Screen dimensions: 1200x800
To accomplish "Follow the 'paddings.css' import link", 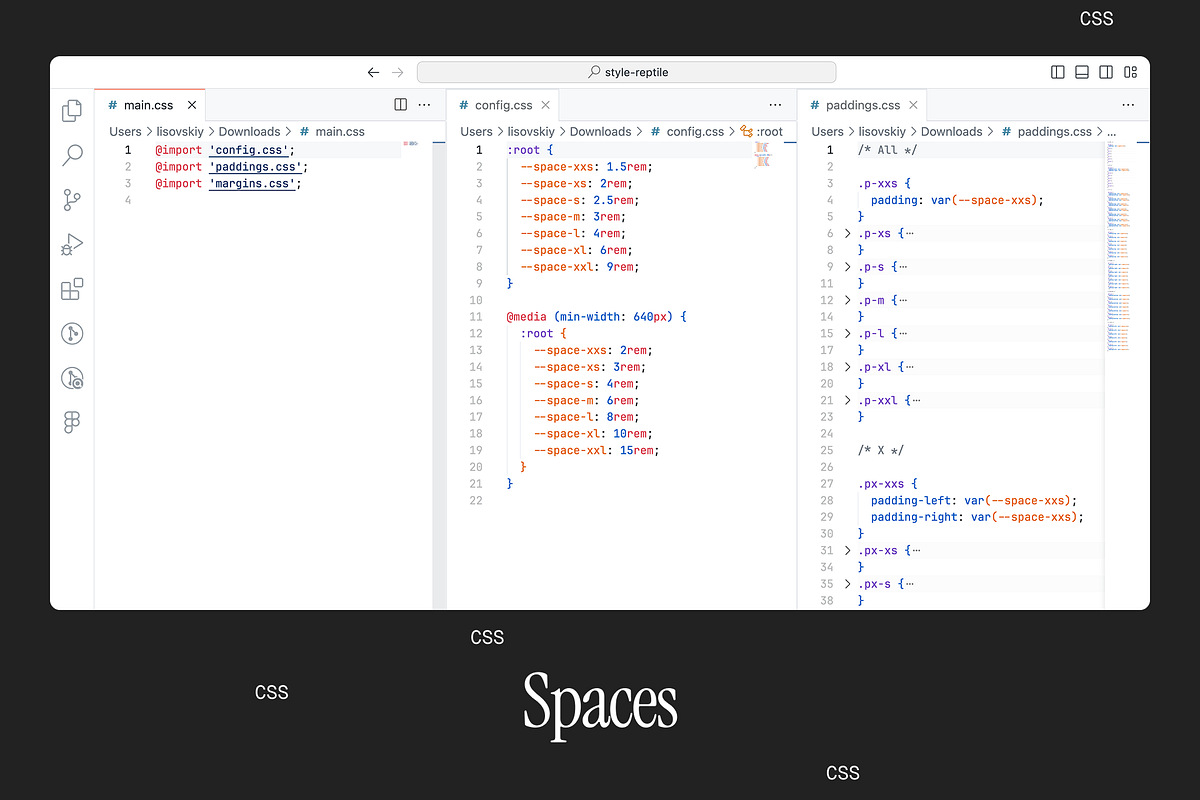I will [x=250, y=167].
